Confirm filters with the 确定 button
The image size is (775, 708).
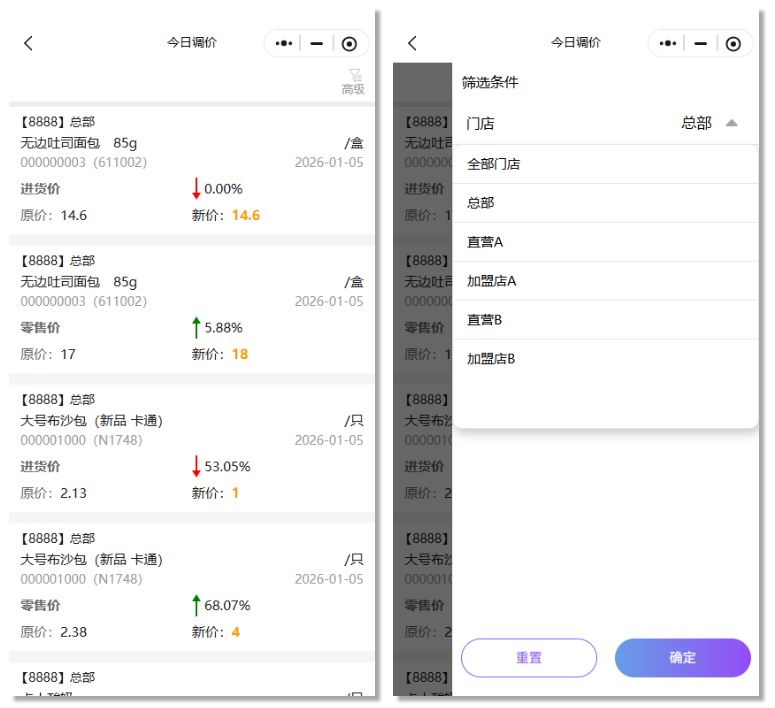pos(683,658)
